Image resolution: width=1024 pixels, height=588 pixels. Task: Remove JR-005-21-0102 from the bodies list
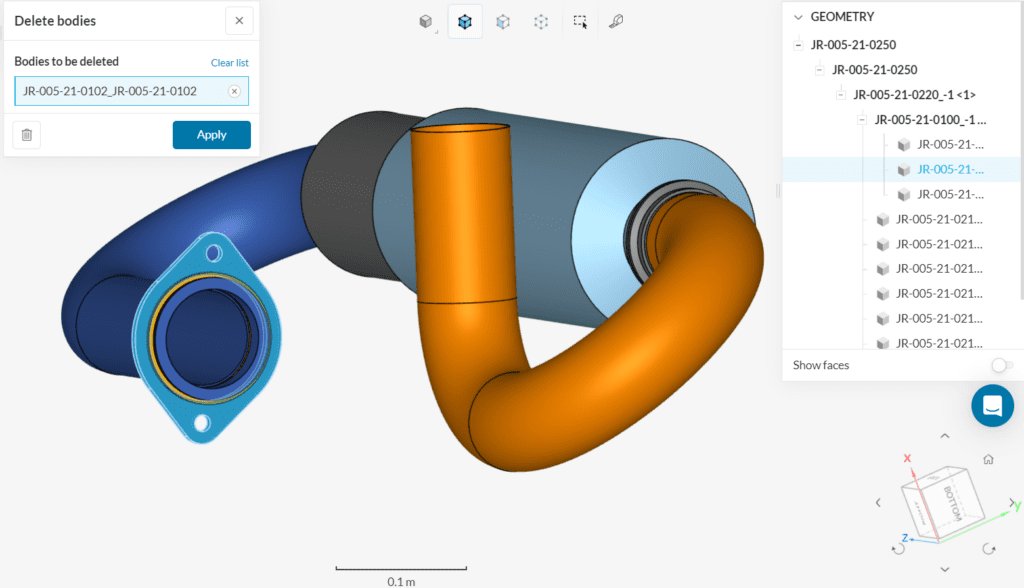235,91
